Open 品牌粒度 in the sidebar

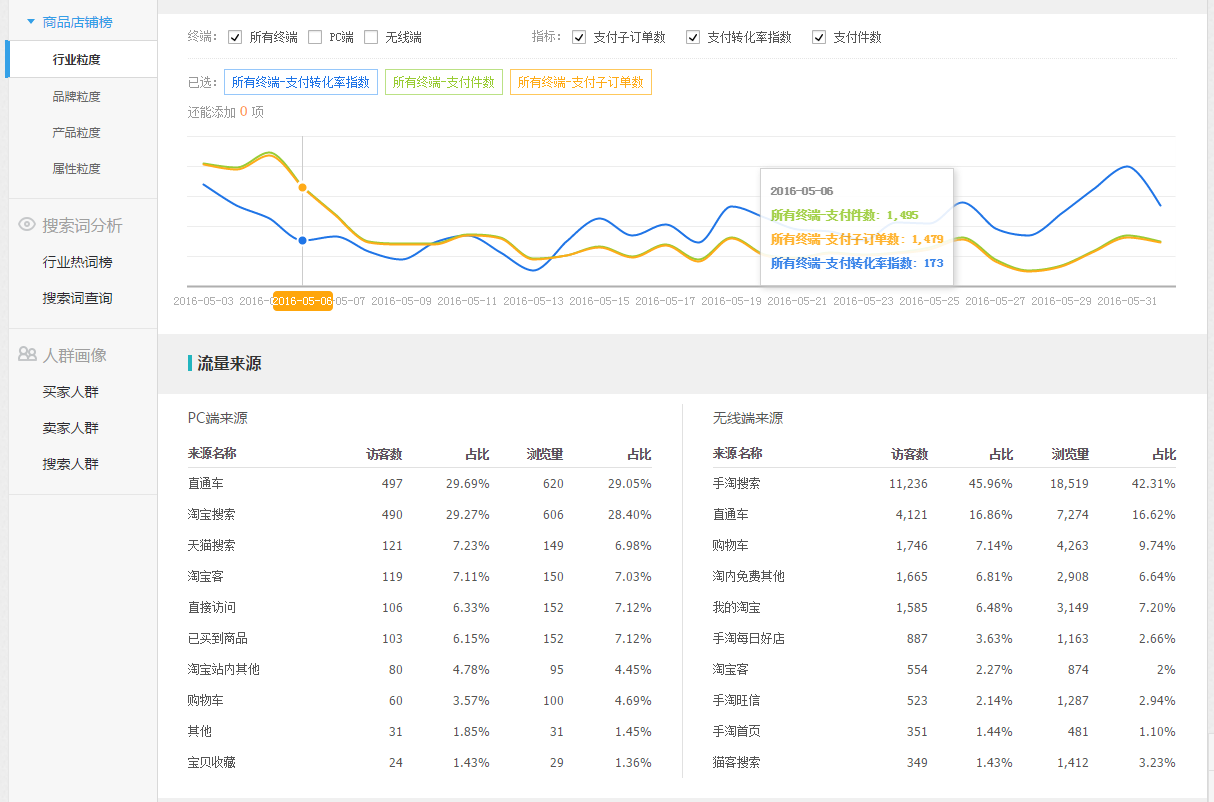pyautogui.click(x=77, y=96)
